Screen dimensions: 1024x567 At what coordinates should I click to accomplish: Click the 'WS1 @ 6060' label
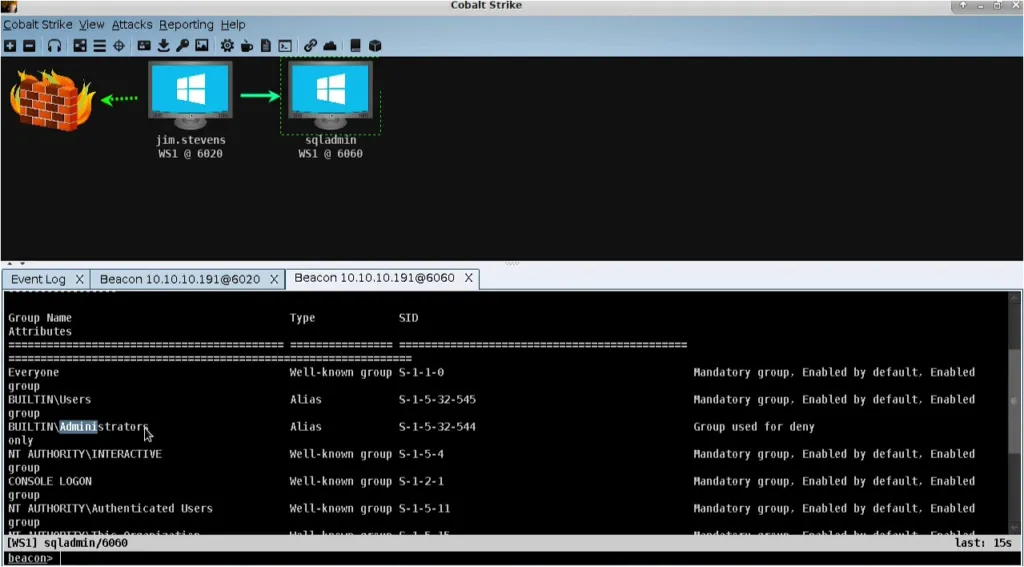(330, 154)
